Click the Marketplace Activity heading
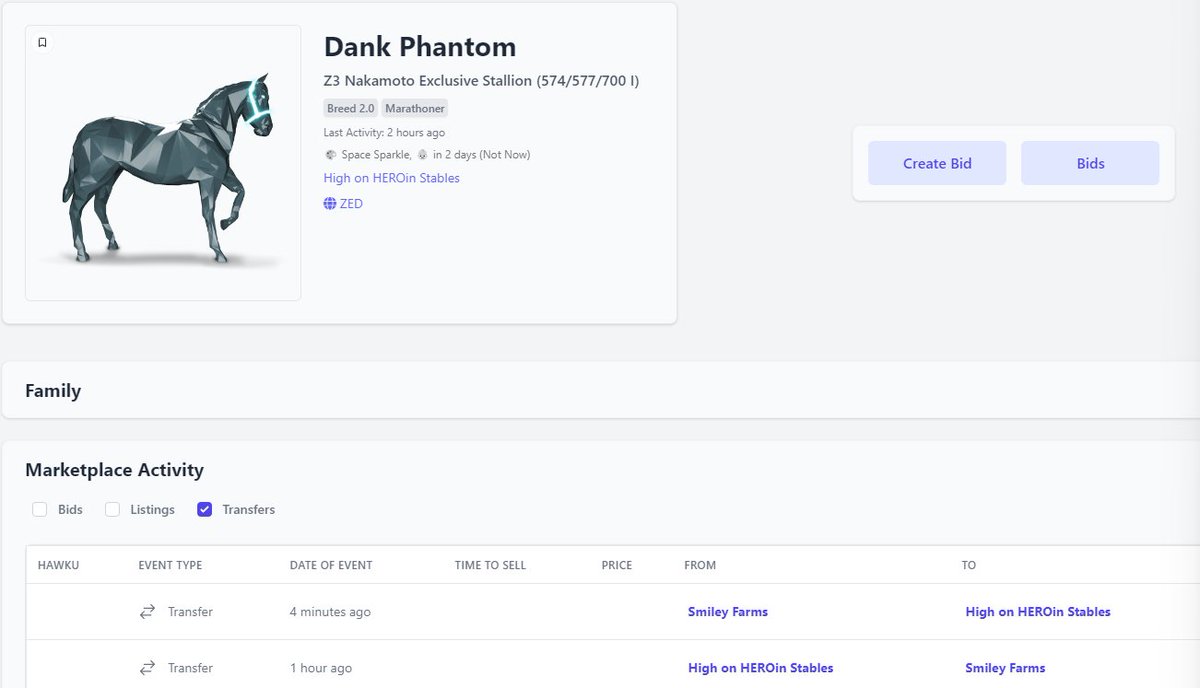The height and width of the screenshot is (688, 1200). coord(114,470)
